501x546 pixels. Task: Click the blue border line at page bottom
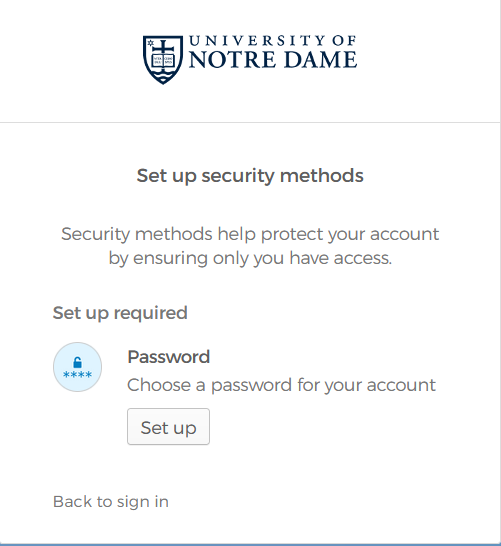[x=250, y=545]
